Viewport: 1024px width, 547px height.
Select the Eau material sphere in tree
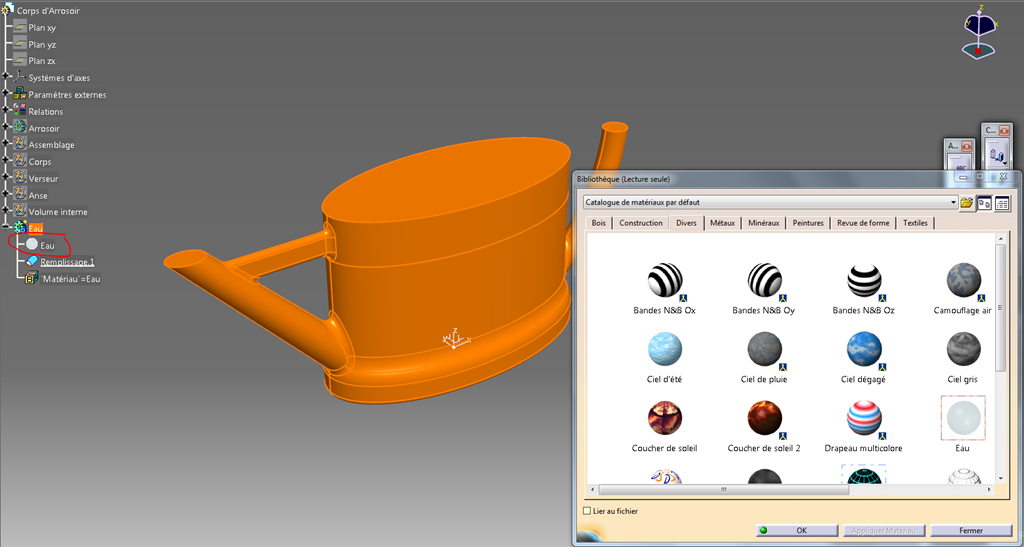pos(32,244)
